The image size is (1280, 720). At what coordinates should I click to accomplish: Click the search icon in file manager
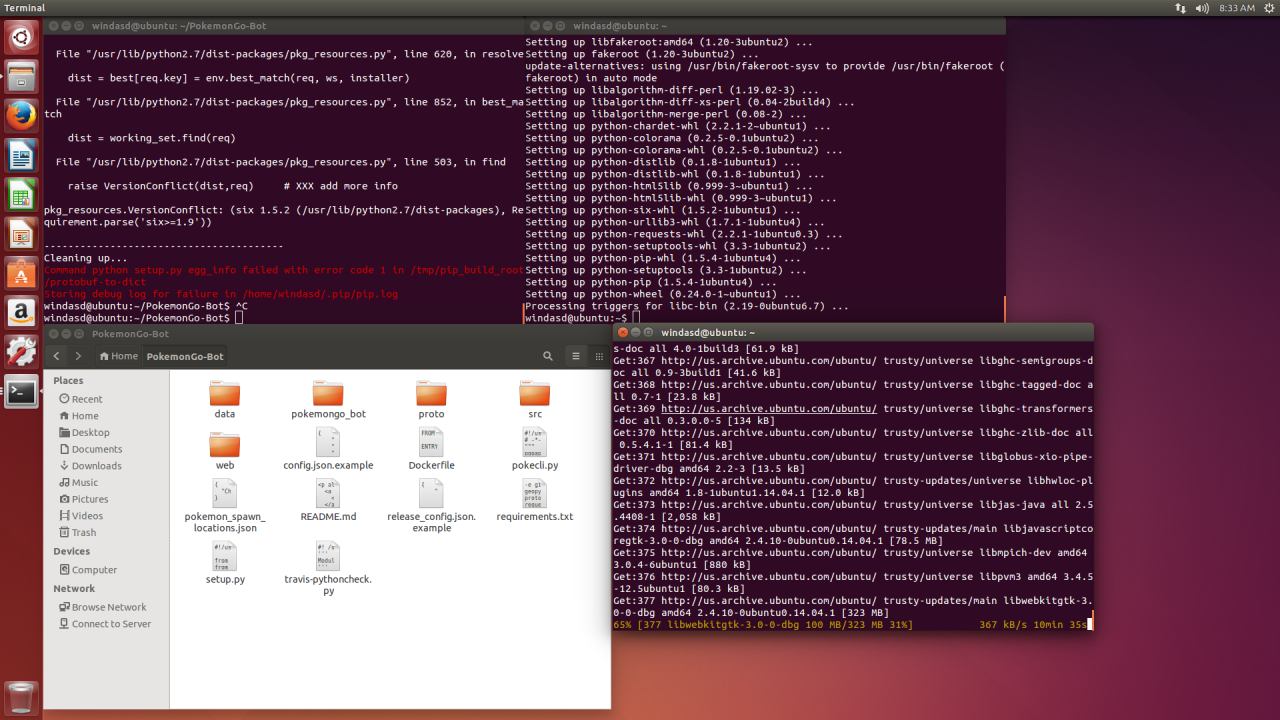click(548, 356)
